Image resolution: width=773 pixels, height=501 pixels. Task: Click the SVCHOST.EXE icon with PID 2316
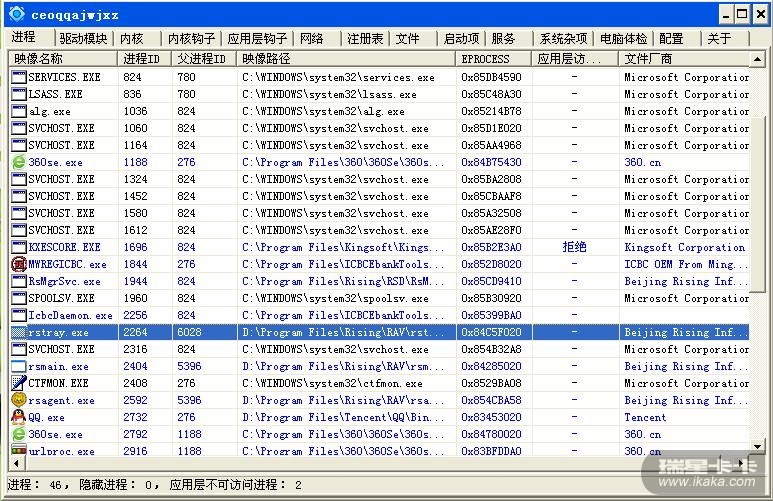click(x=19, y=349)
